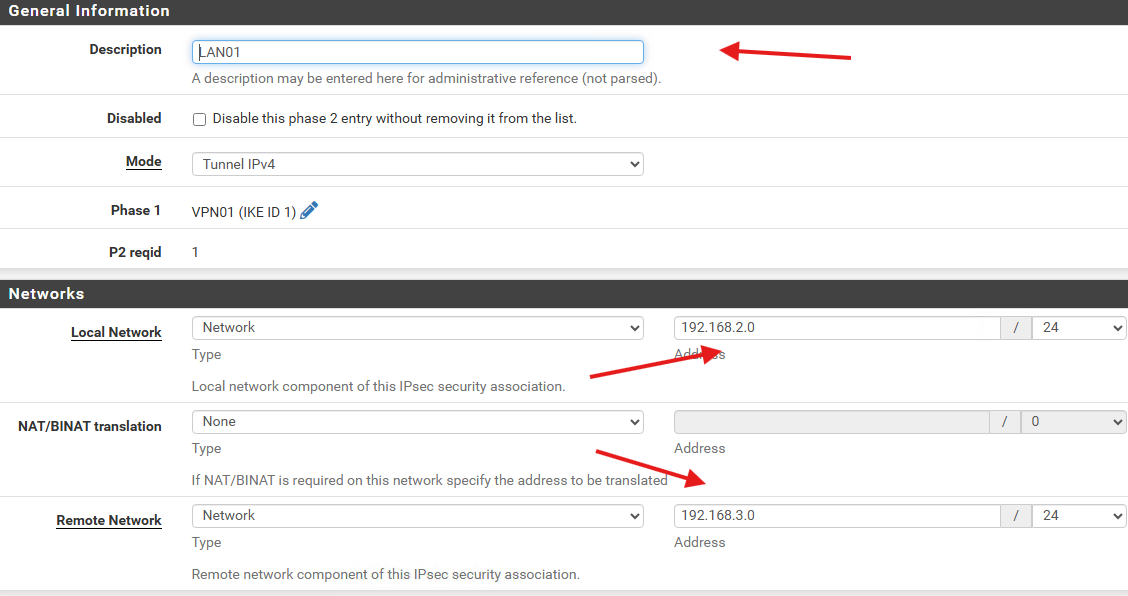Screen dimensions: 1128x596
Task: Click the 'Disable this phase 2 entry' label text
Action: pyautogui.click(x=394, y=119)
